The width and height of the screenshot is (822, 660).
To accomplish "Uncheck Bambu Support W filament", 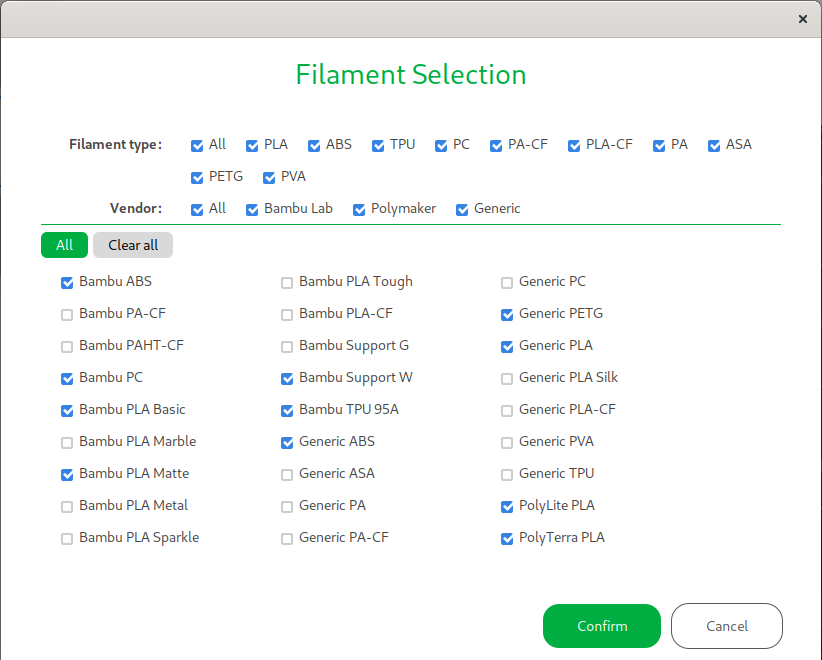I will coord(287,378).
